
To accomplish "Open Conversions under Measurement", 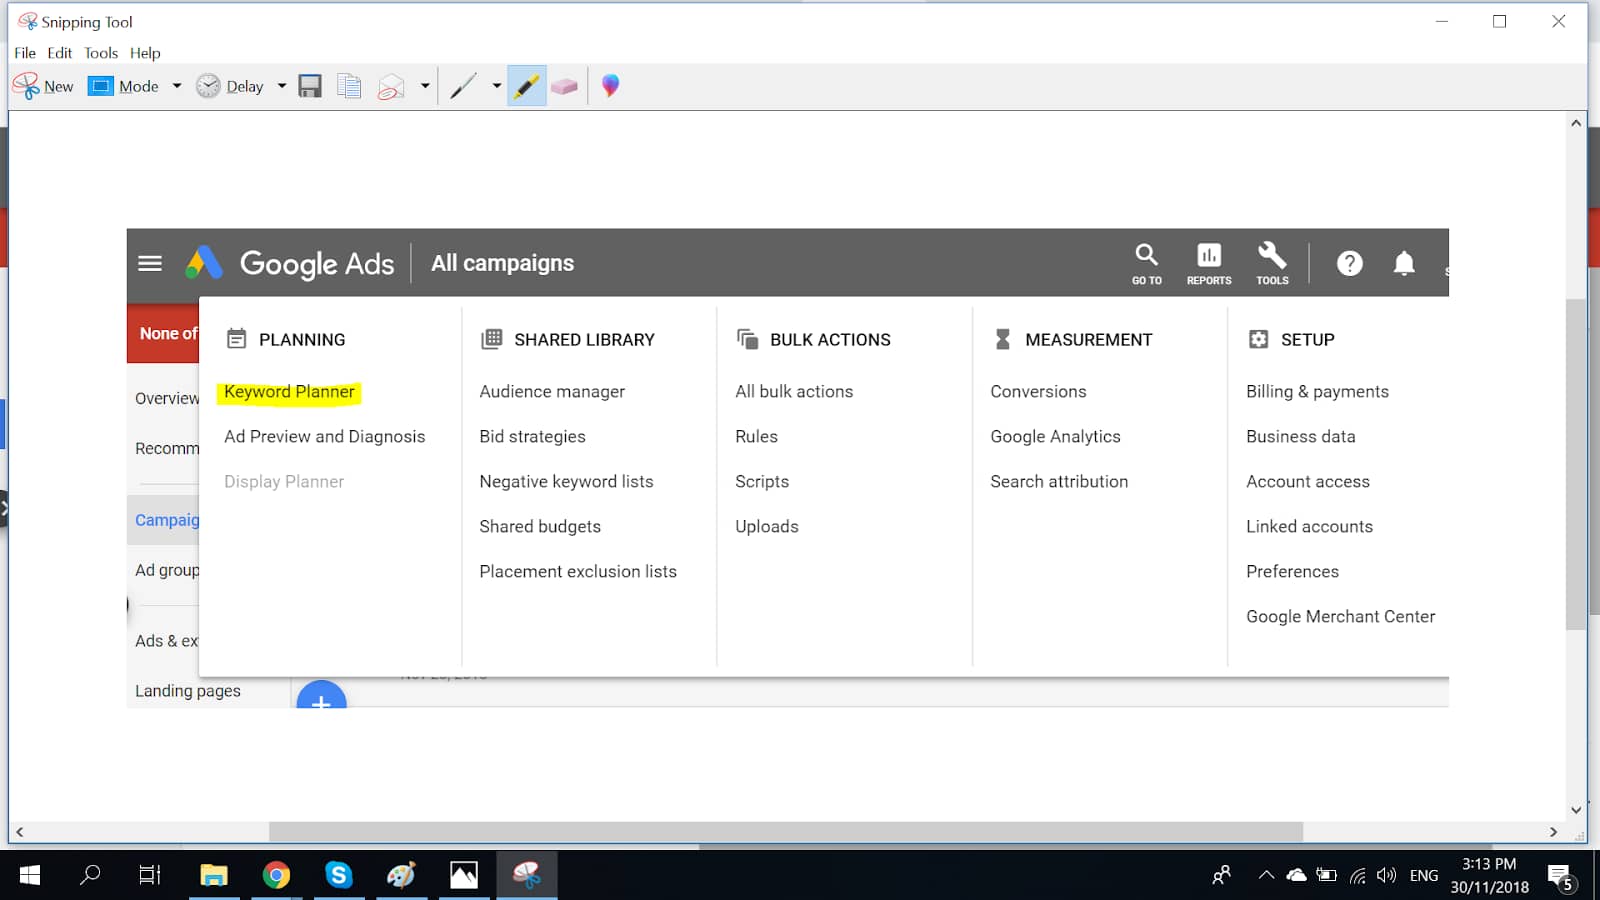I will (1038, 392).
